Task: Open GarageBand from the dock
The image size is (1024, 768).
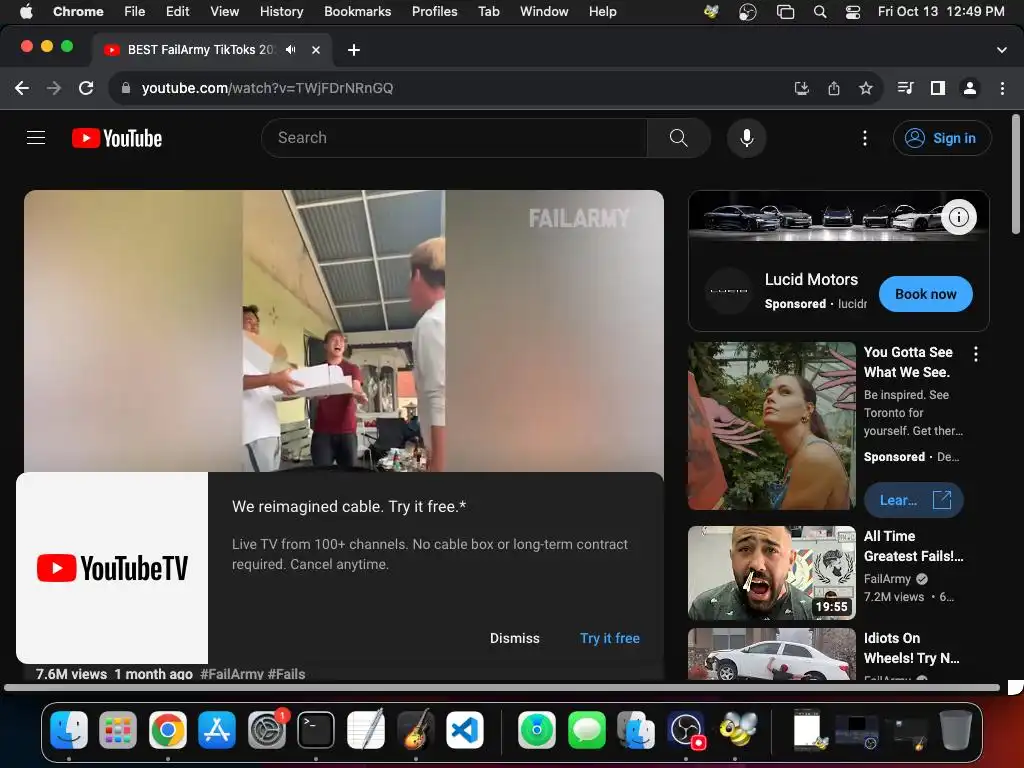Action: [415, 729]
